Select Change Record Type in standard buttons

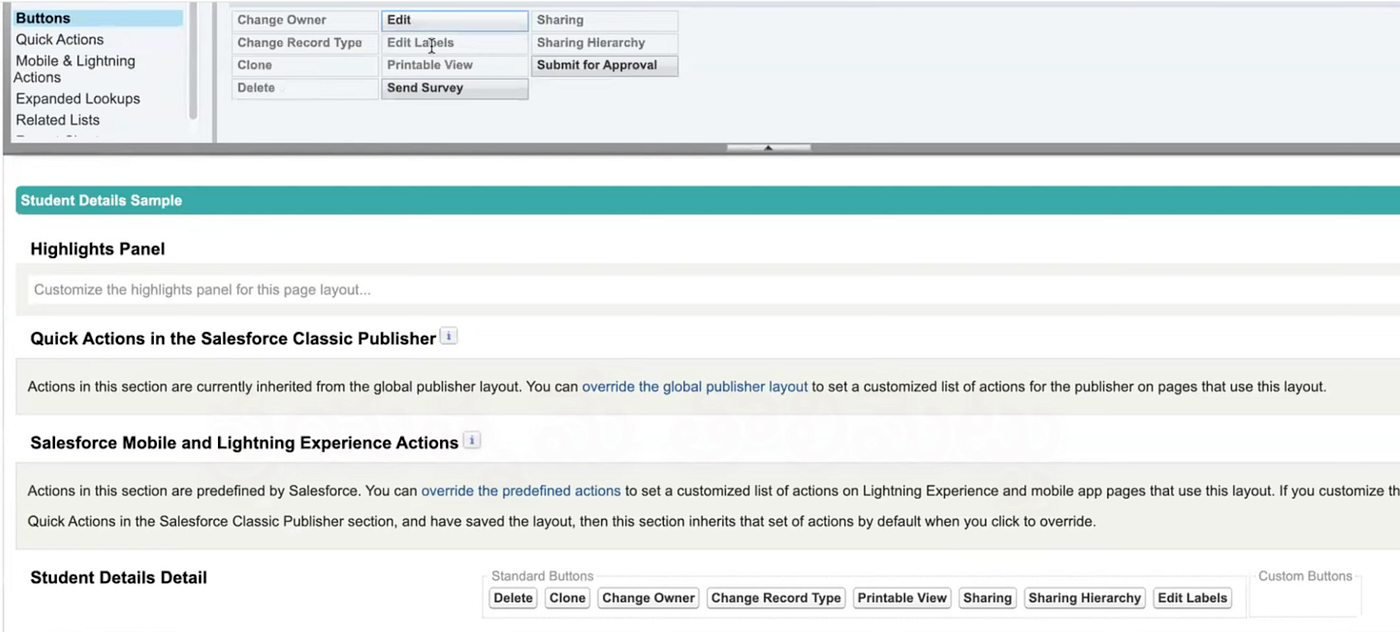coord(776,598)
